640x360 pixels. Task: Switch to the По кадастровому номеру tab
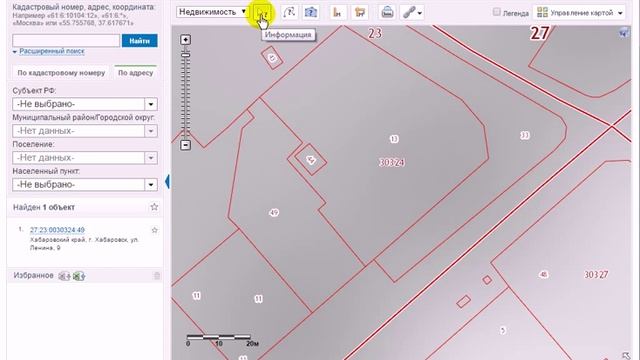[61, 73]
